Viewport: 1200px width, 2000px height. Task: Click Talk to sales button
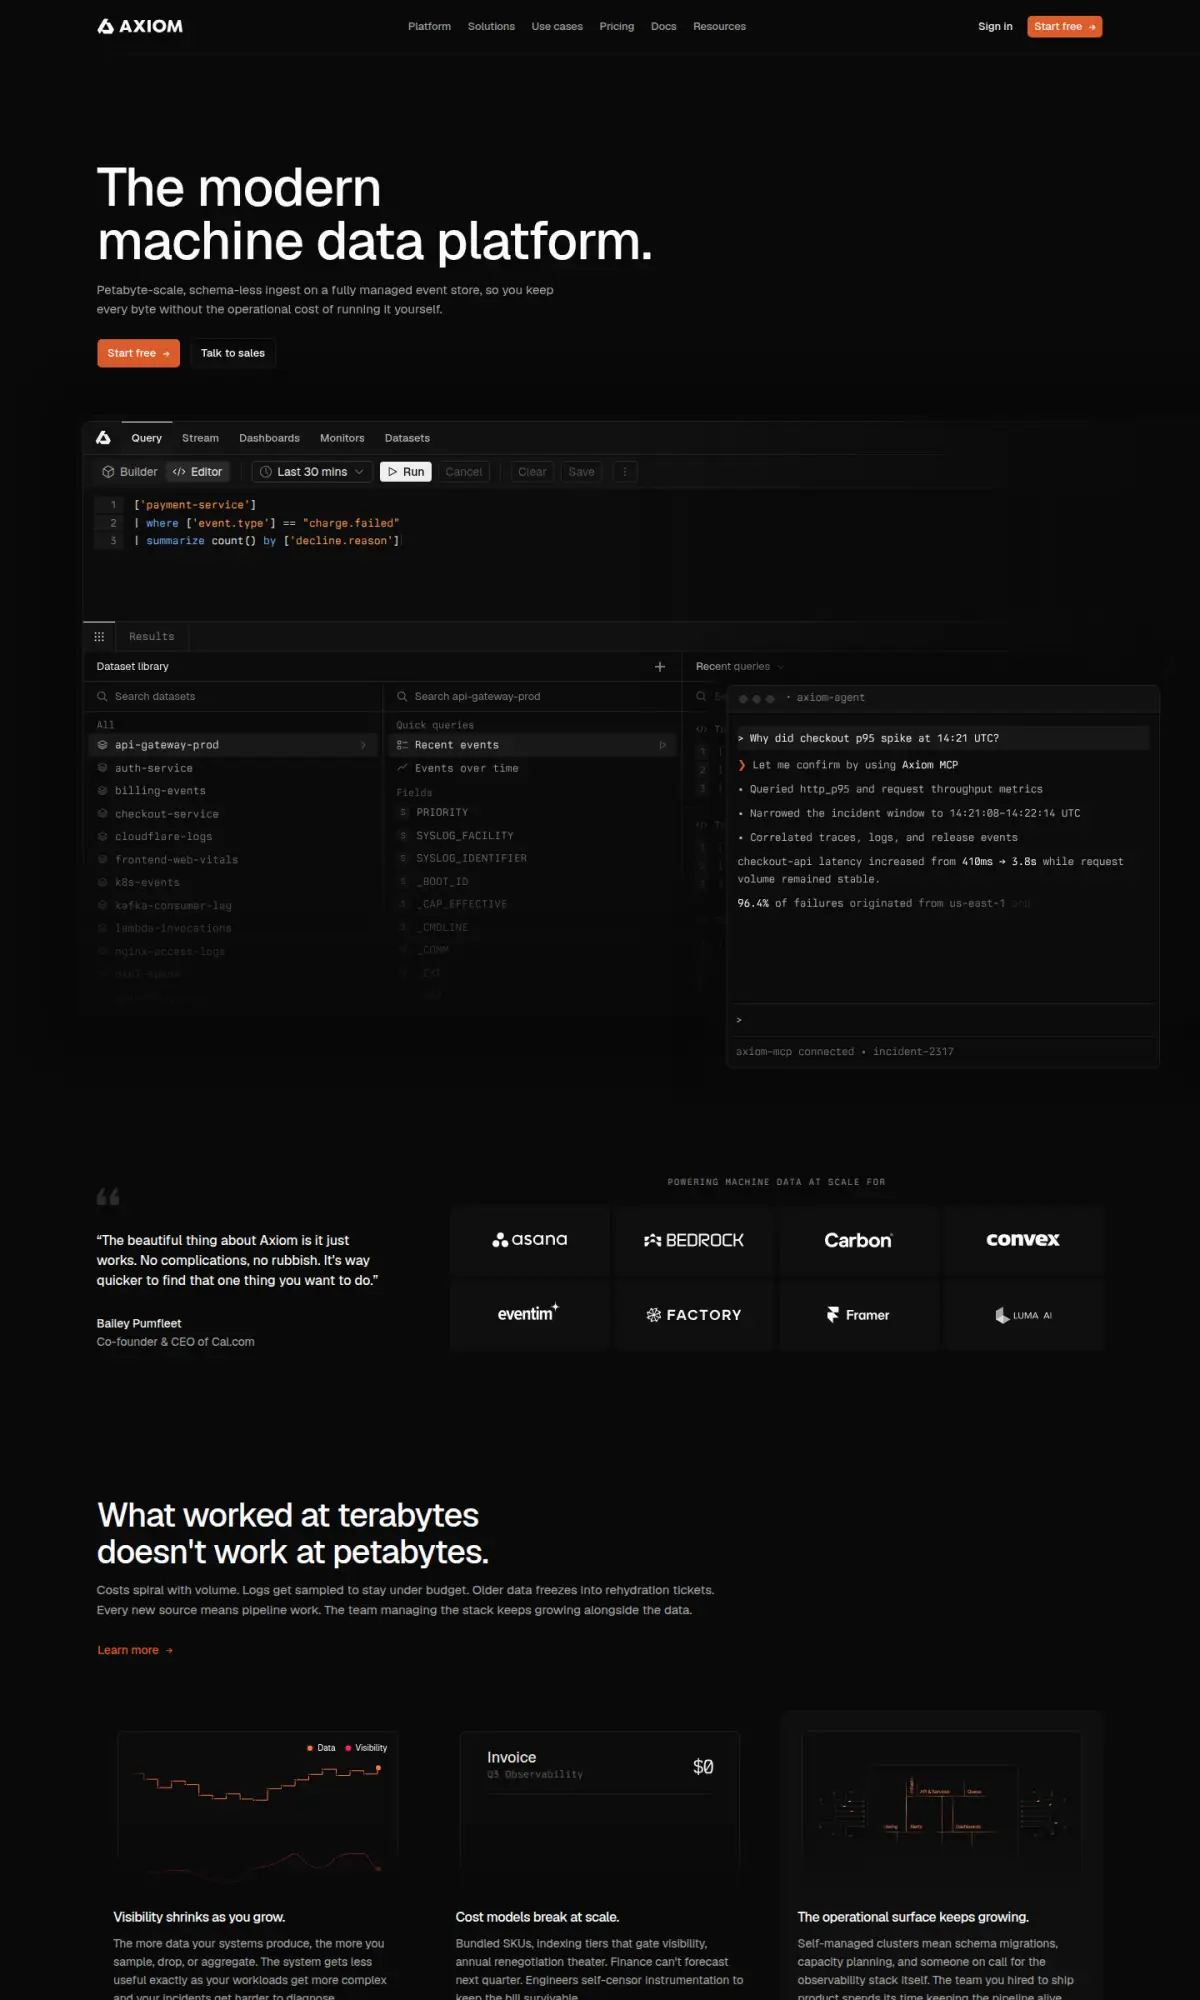(233, 353)
